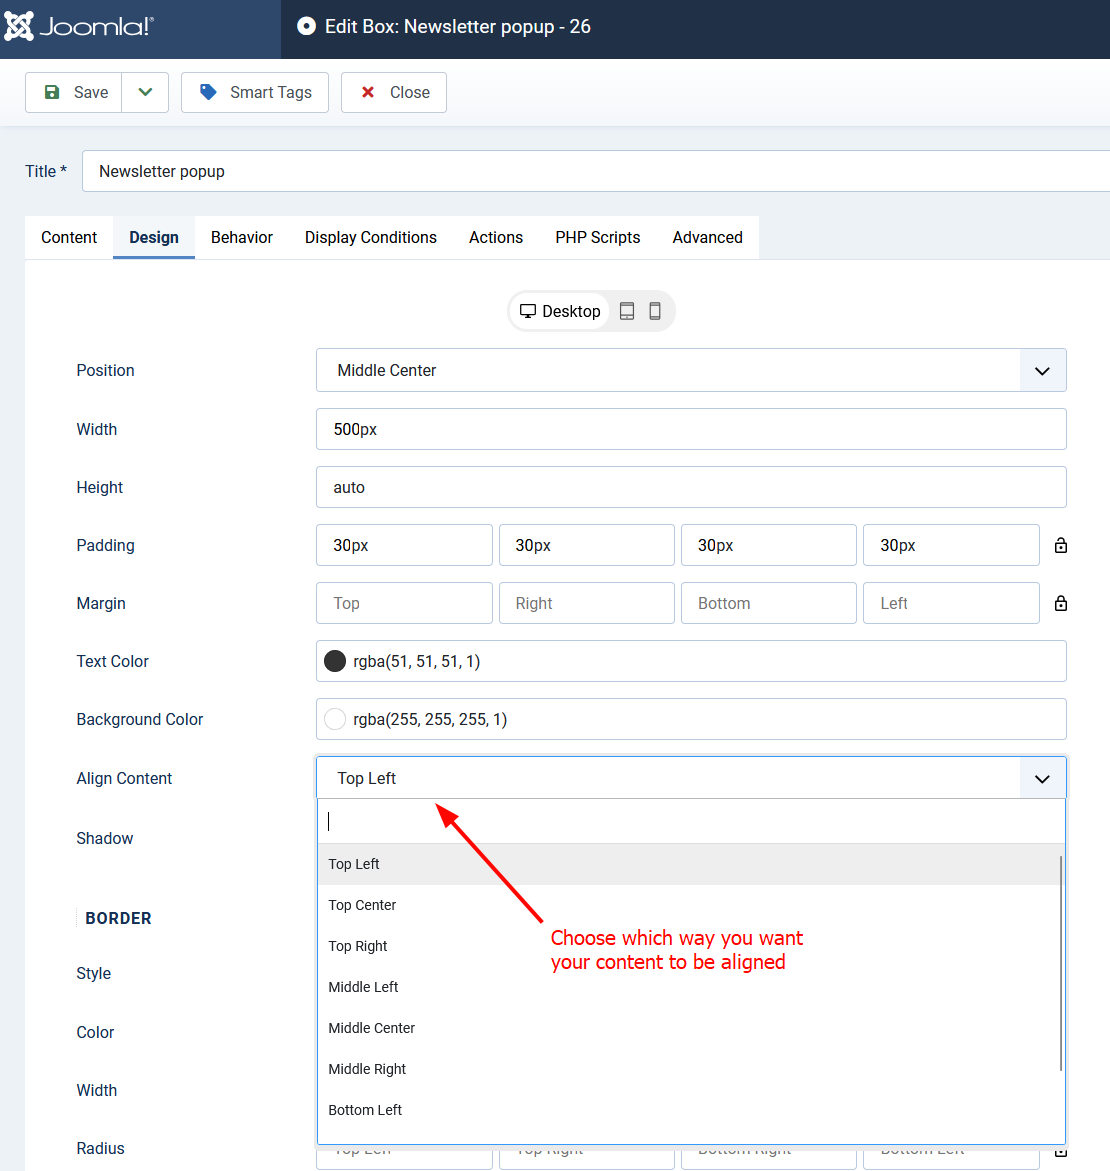Switch to tablet device view icon
Screen dimensions: 1110x1171
[x=627, y=311]
